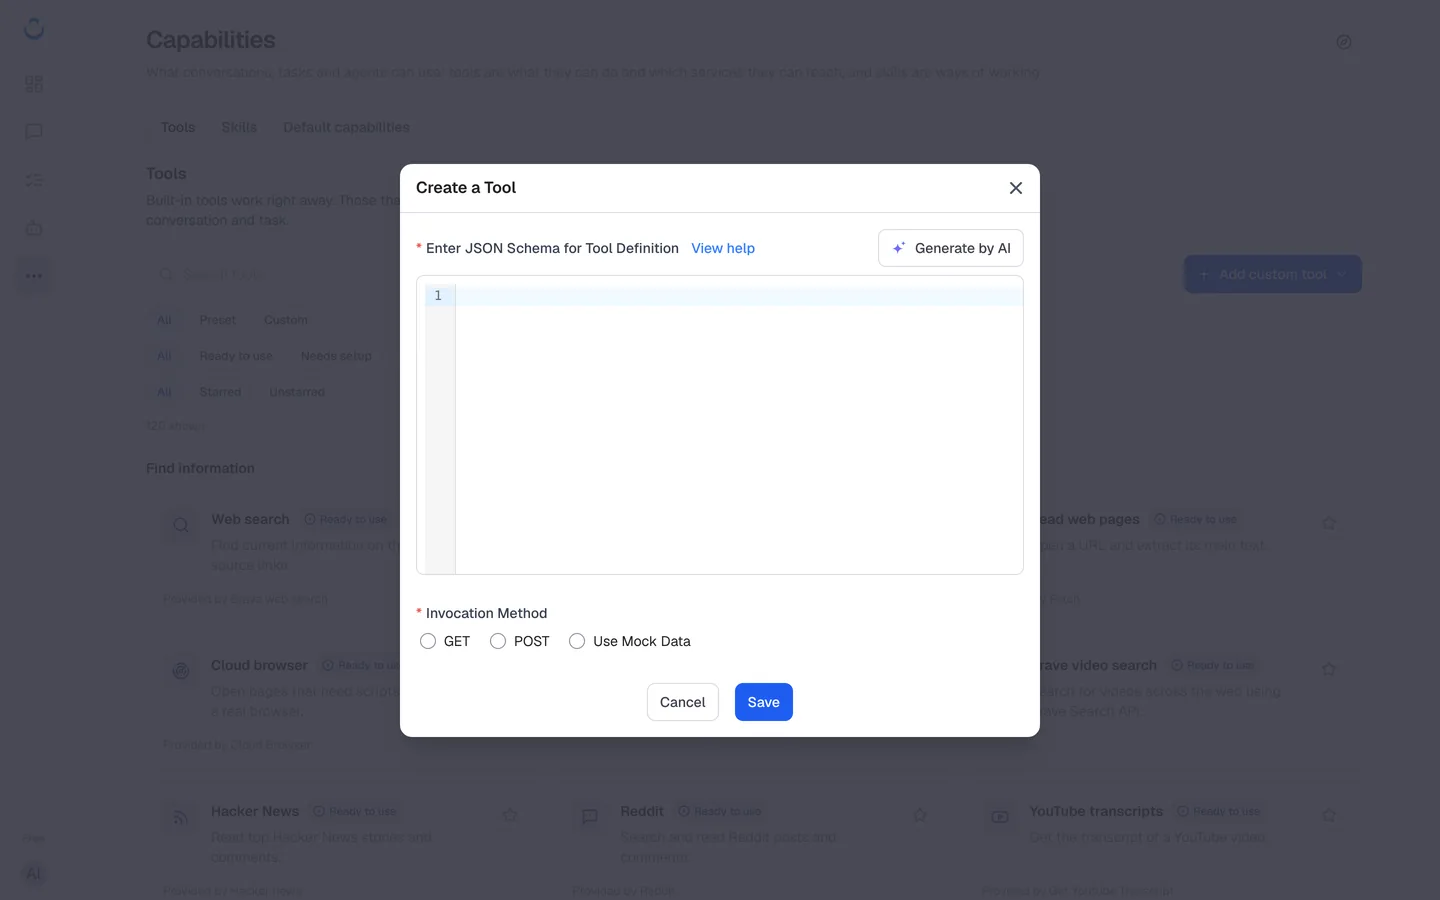Star the Reddit tool
Viewport: 1440px width, 900px height.
tap(920, 815)
